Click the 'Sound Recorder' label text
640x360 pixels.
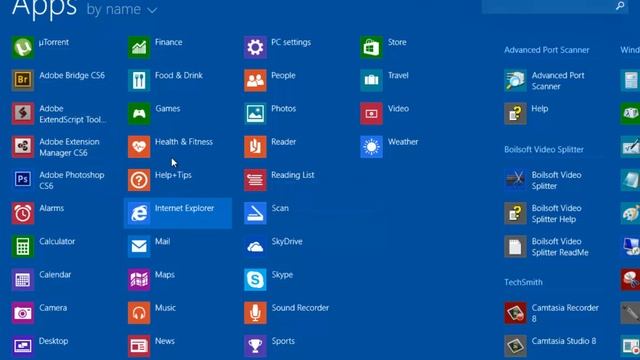pyautogui.click(x=300, y=308)
